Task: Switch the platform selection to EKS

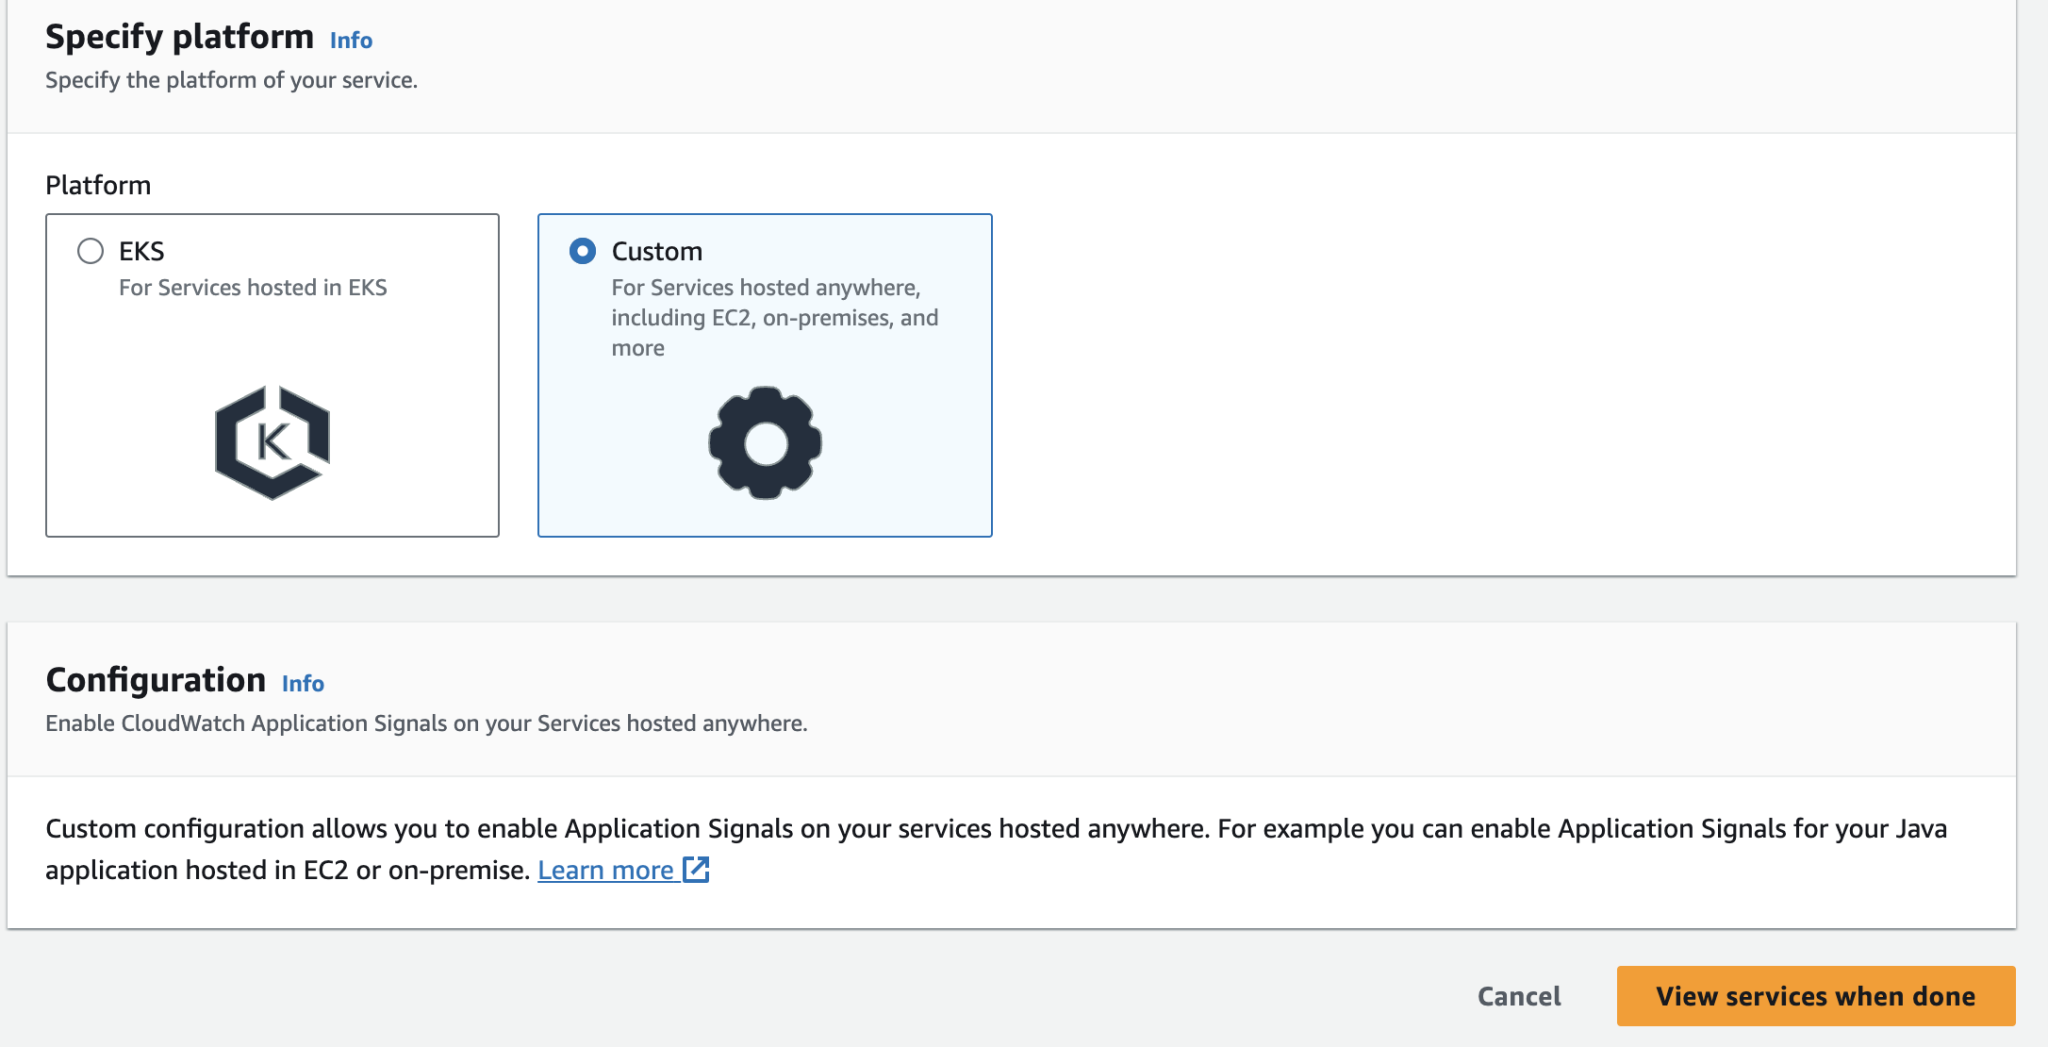Action: (90, 251)
